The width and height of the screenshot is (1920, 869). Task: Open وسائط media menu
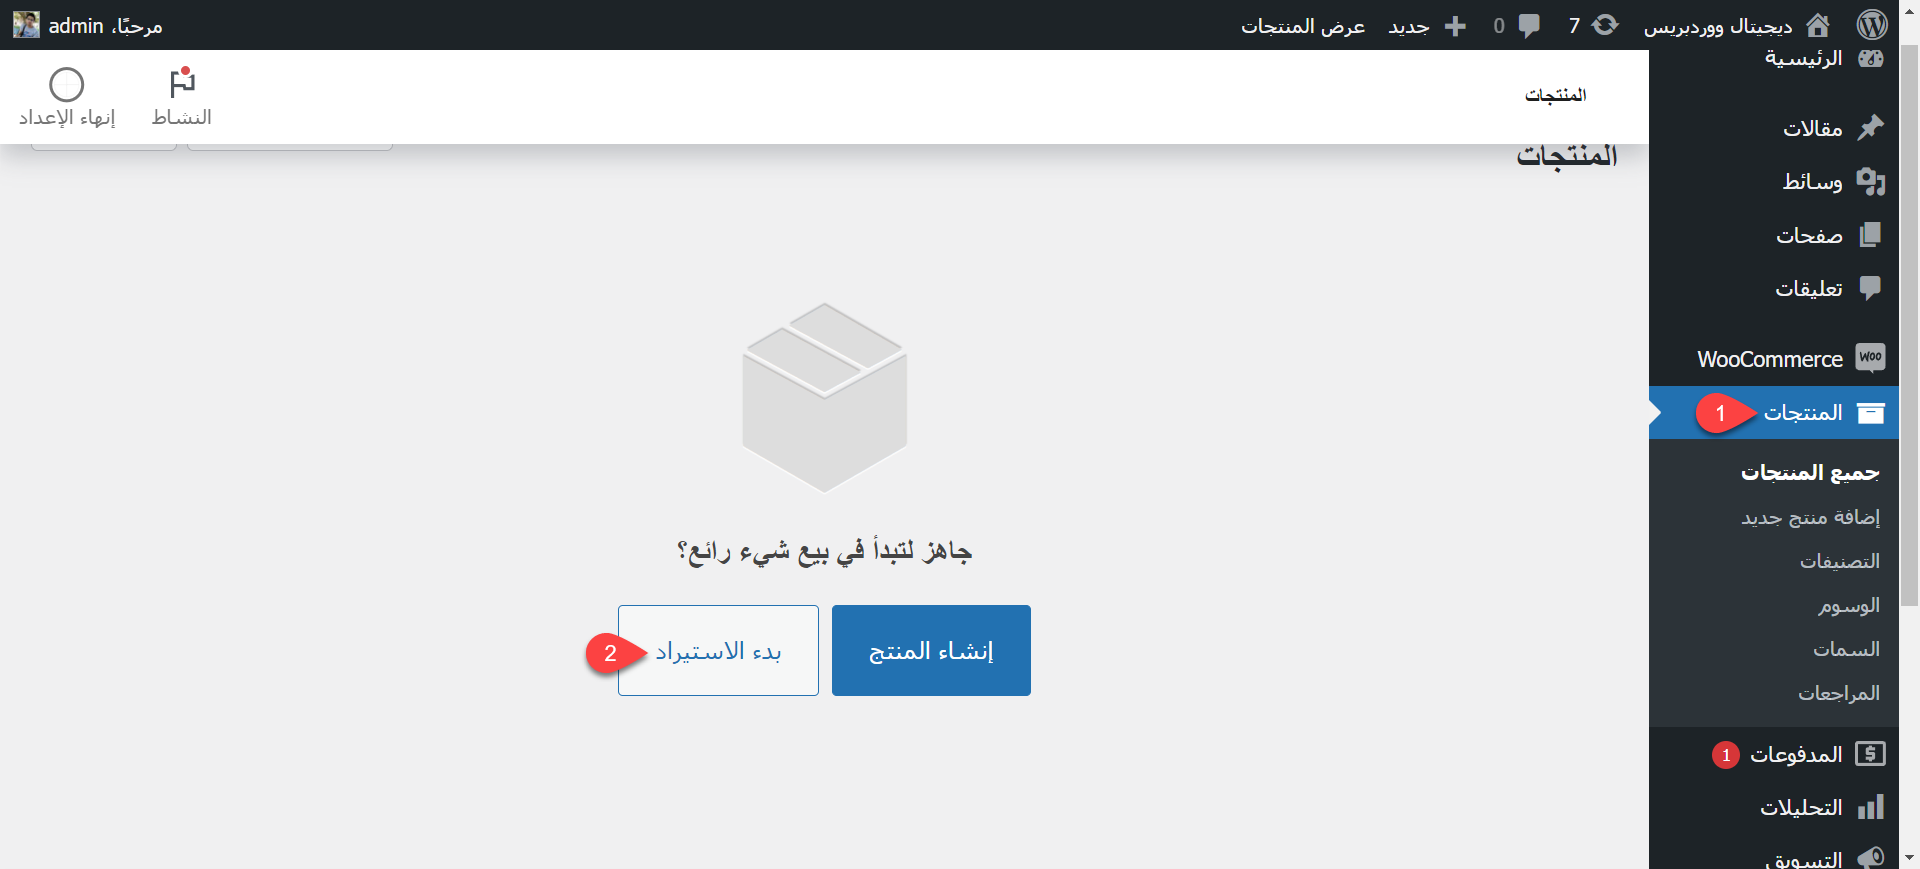1812,181
